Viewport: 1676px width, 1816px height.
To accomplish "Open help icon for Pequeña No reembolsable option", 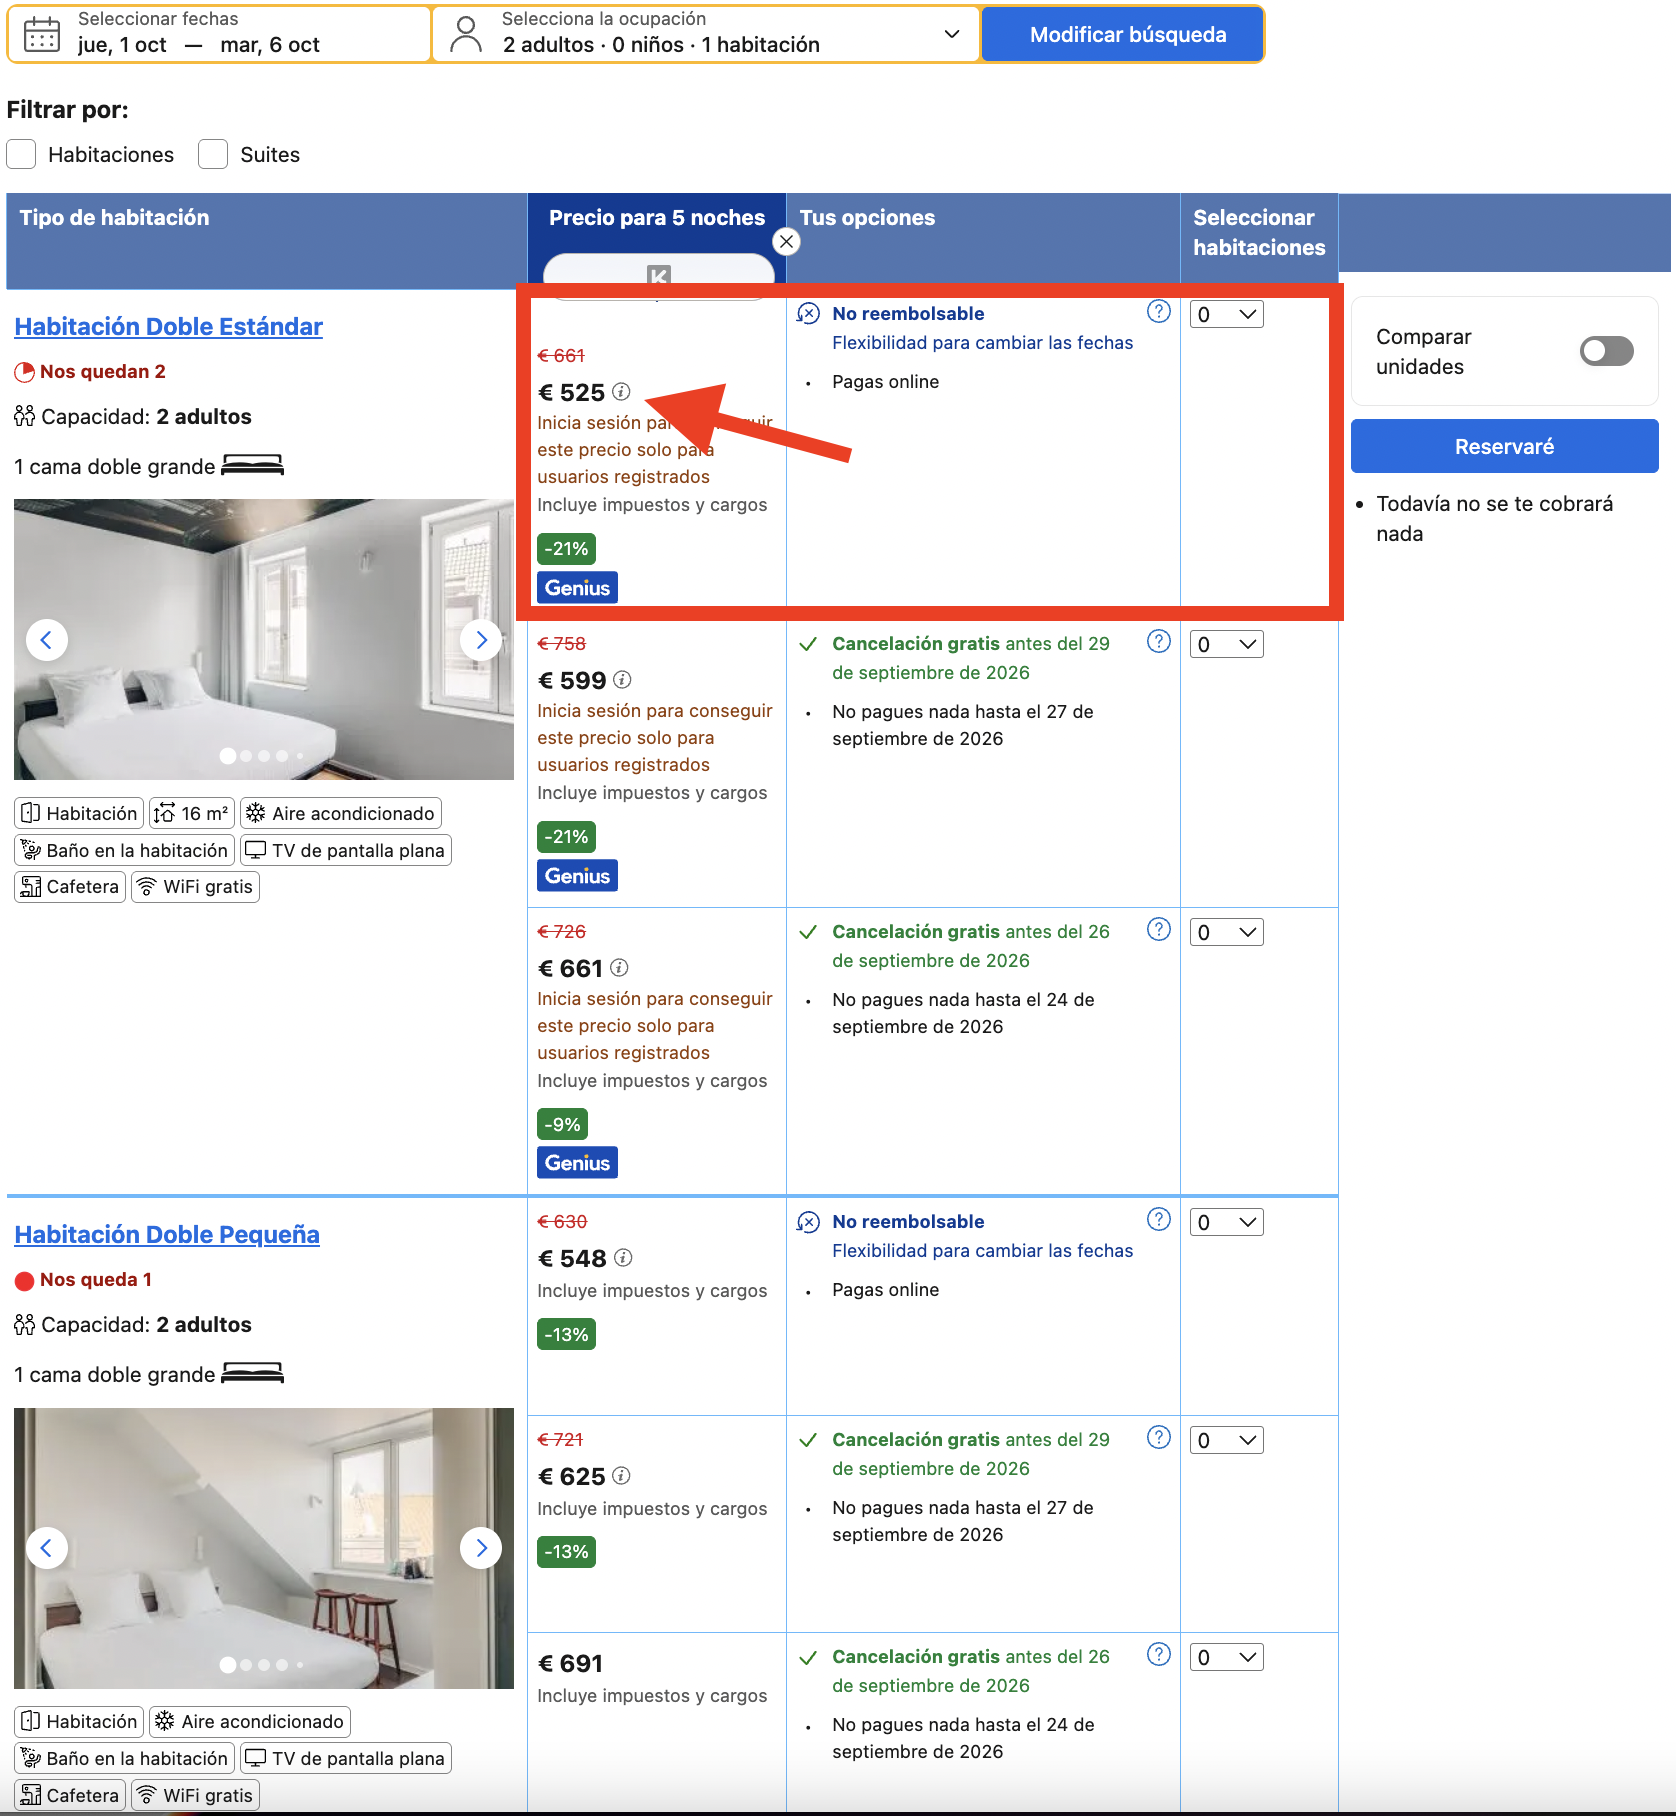I will (x=1159, y=1219).
